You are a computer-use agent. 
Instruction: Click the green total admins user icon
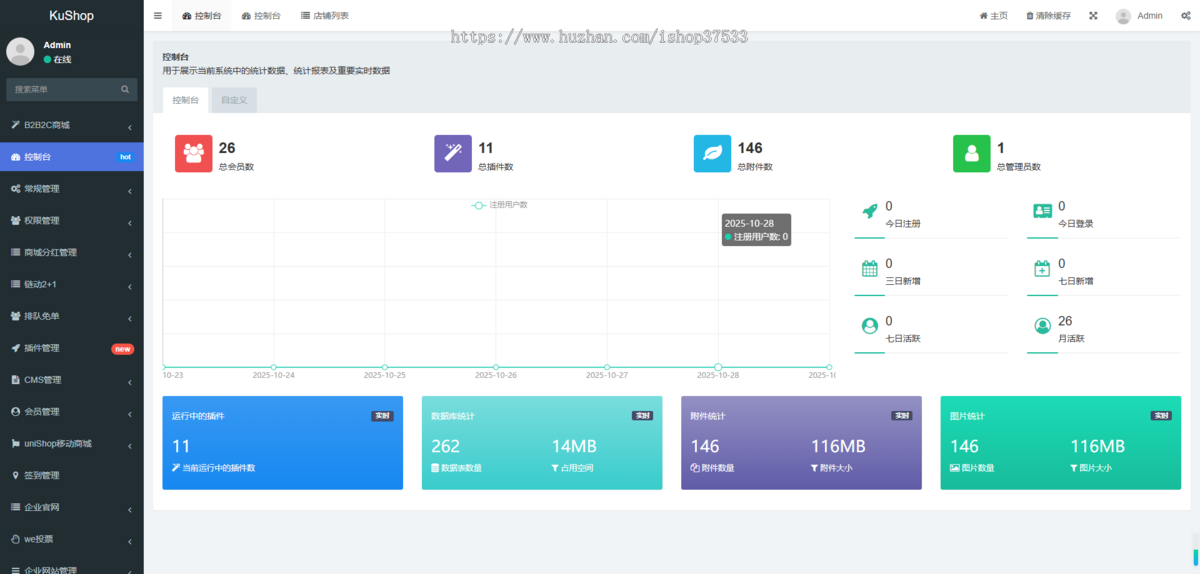[971, 153]
